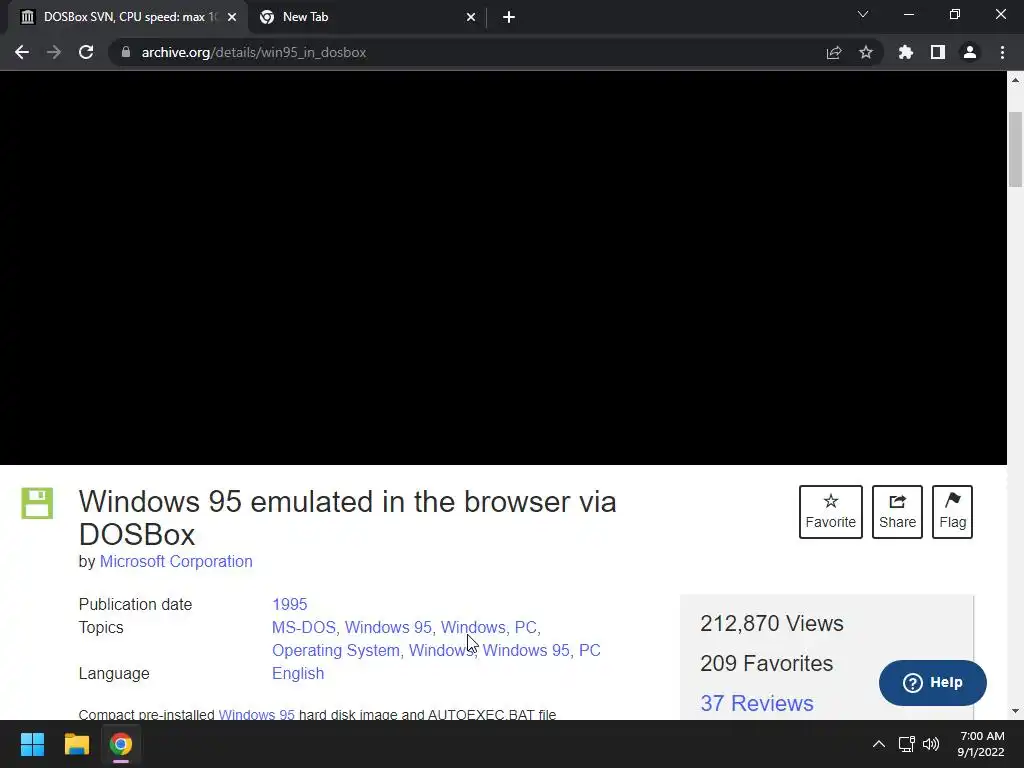The width and height of the screenshot is (1024, 768).
Task: Toggle Chrome side panel
Action: [938, 52]
